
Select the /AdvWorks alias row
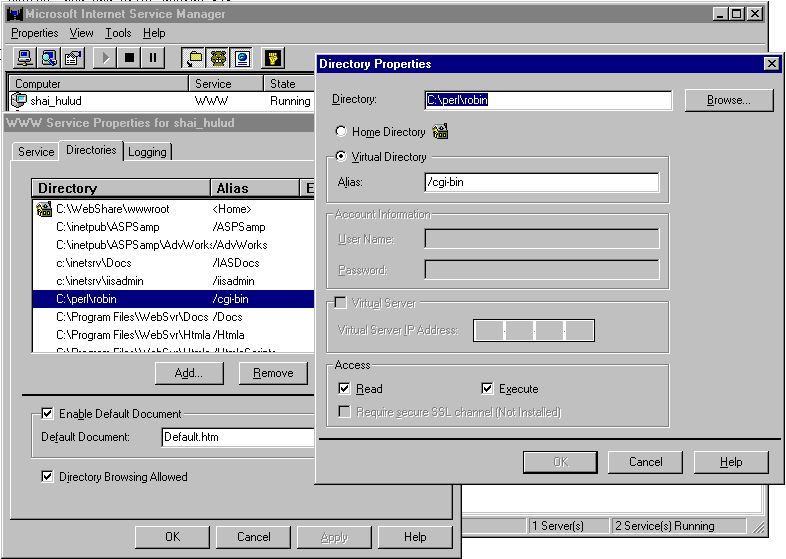[173, 245]
